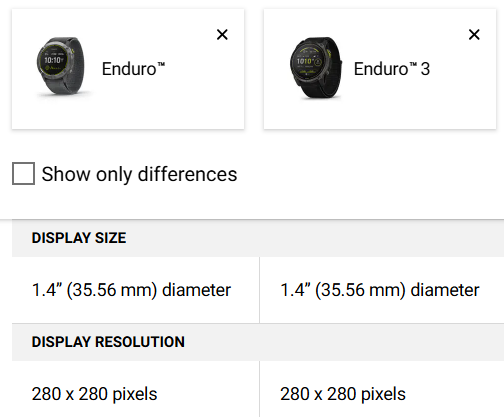Collapse the DISPLAY SIZE section header
This screenshot has width=504, height=417.
pyautogui.click(x=258, y=238)
